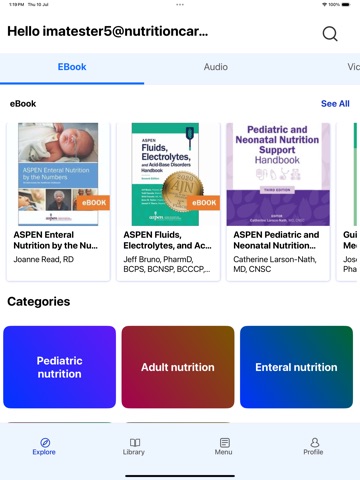360x480 pixels.
Task: Tap the ASPEN Fluids, Electrolytes book title
Action: pyautogui.click(x=167, y=240)
